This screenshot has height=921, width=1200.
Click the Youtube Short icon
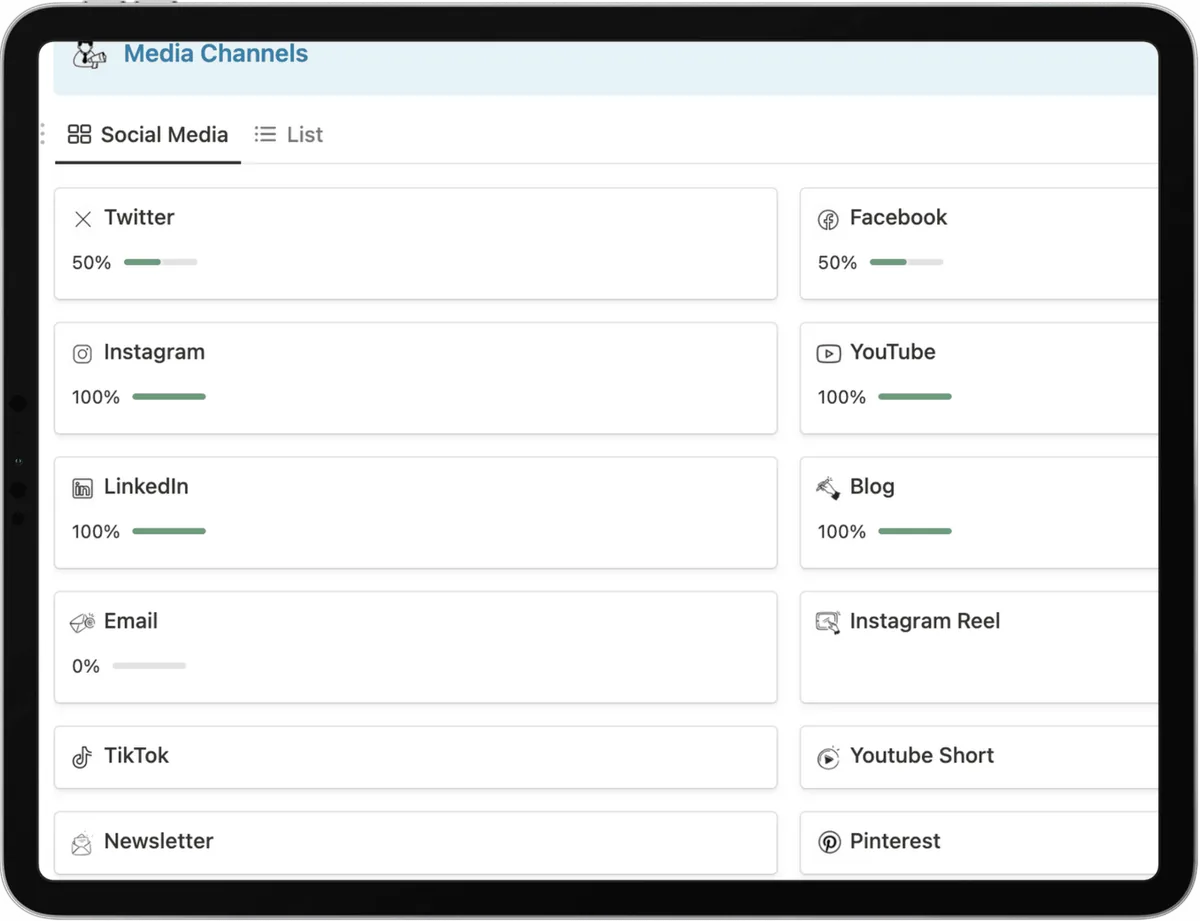828,757
